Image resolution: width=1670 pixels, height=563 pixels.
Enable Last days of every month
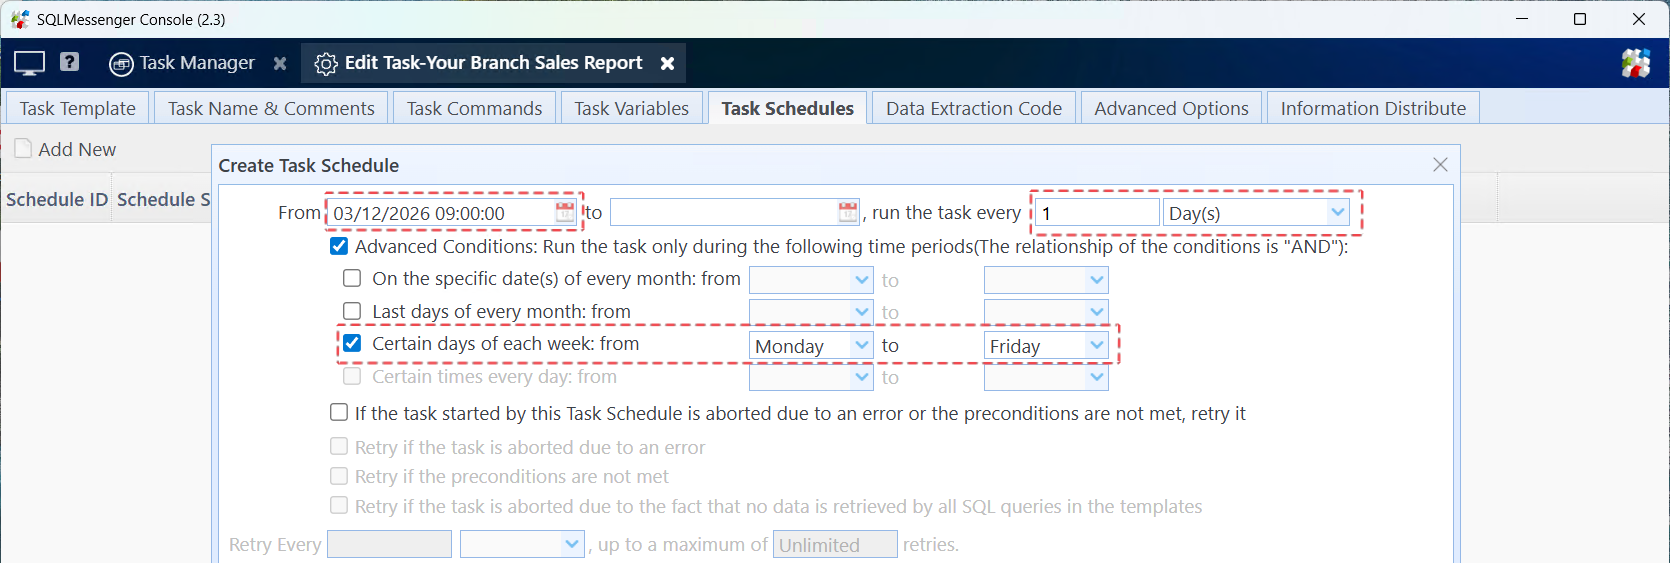tap(352, 311)
